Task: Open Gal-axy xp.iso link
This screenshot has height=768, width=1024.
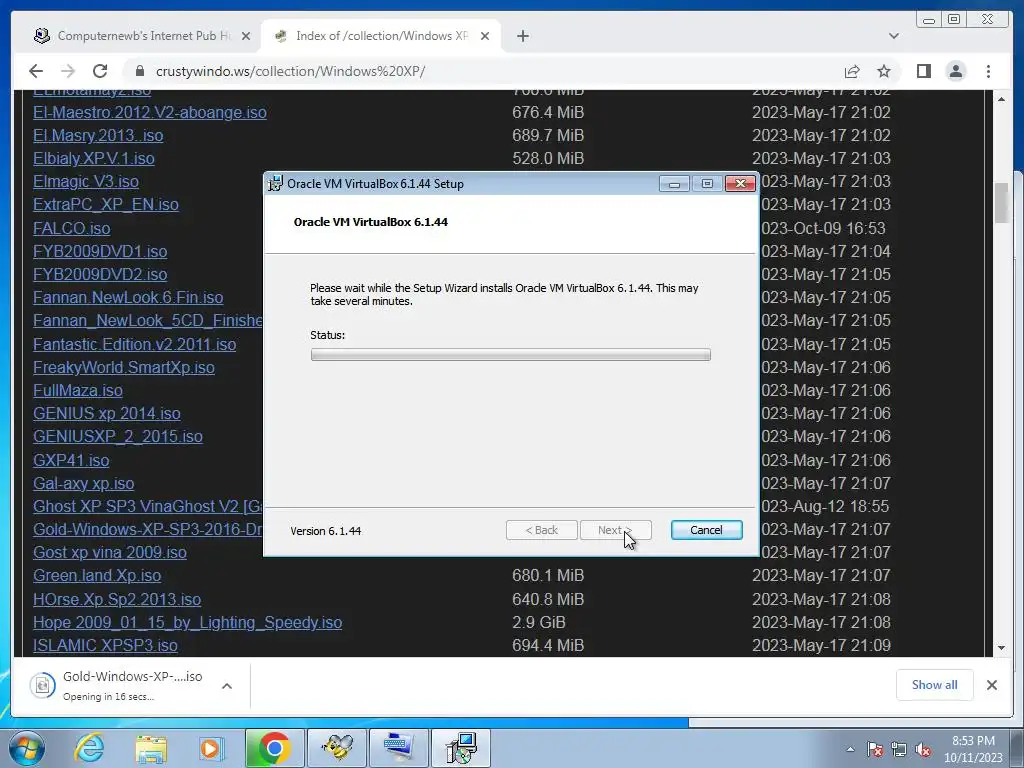Action: click(x=84, y=483)
